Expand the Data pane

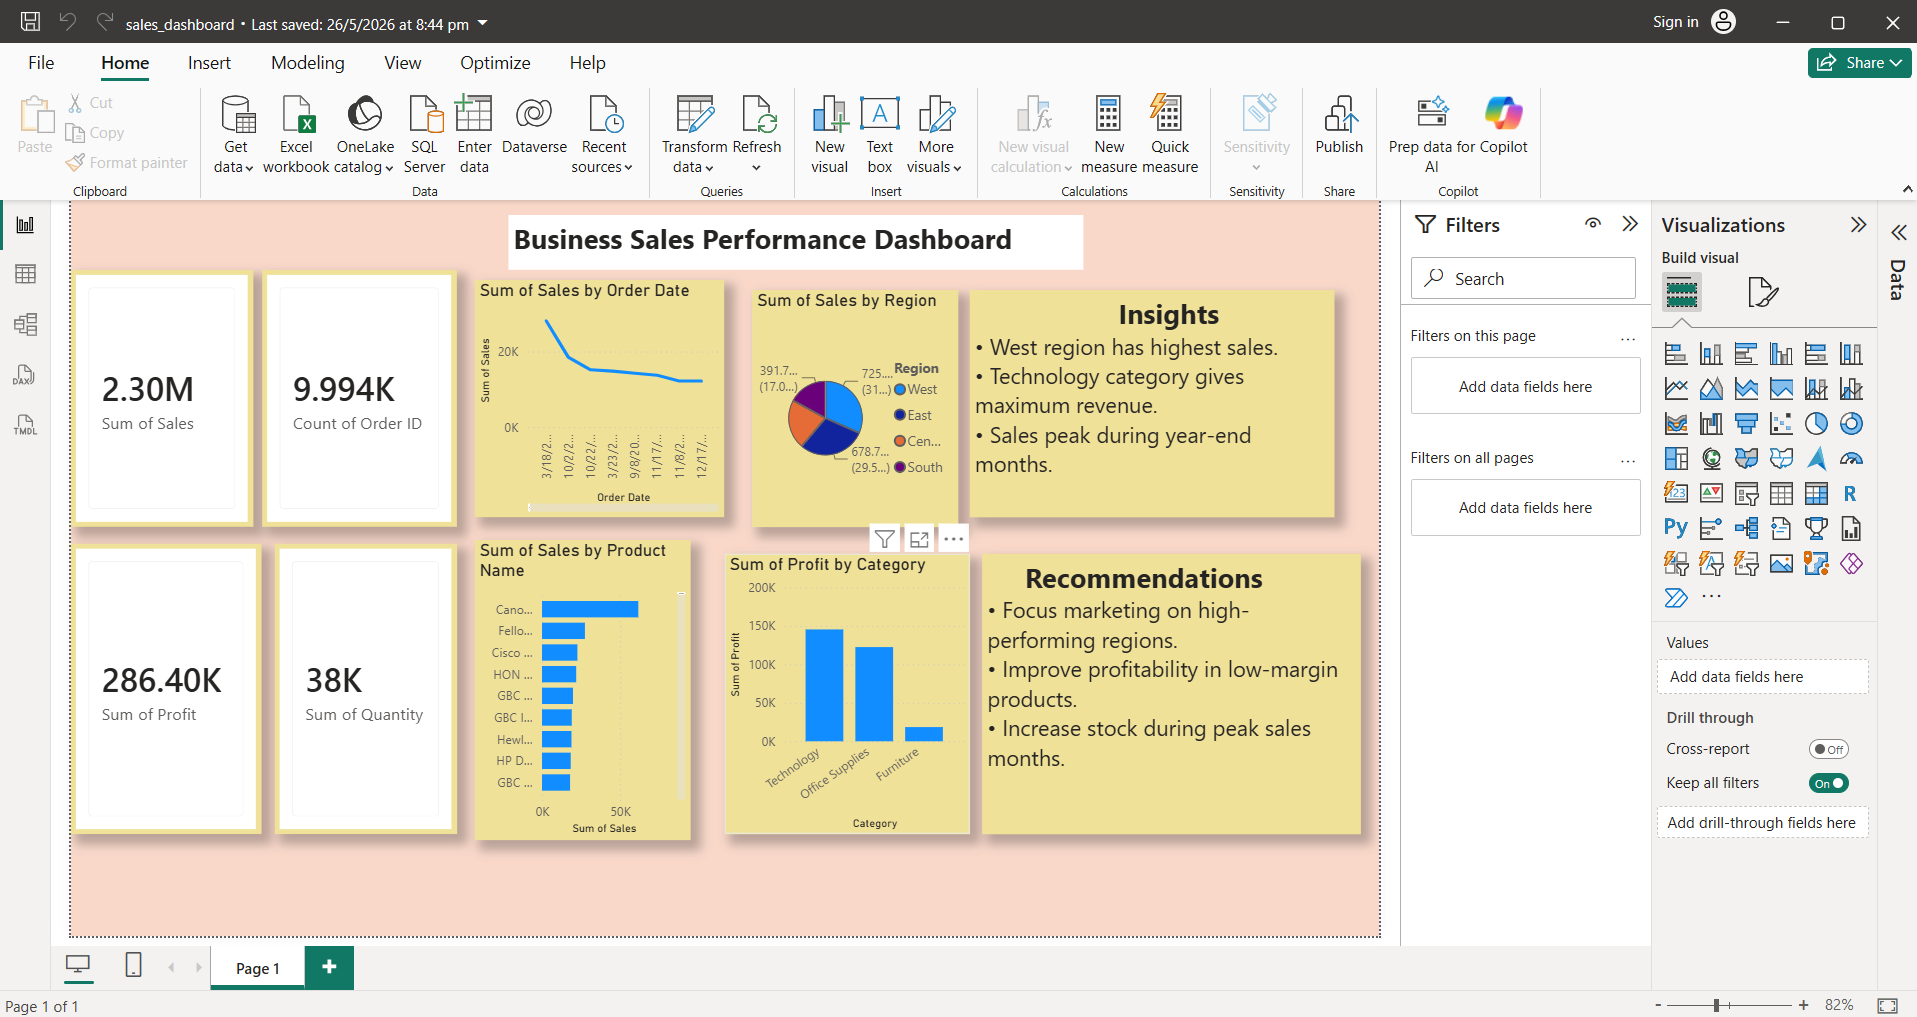1898,233
